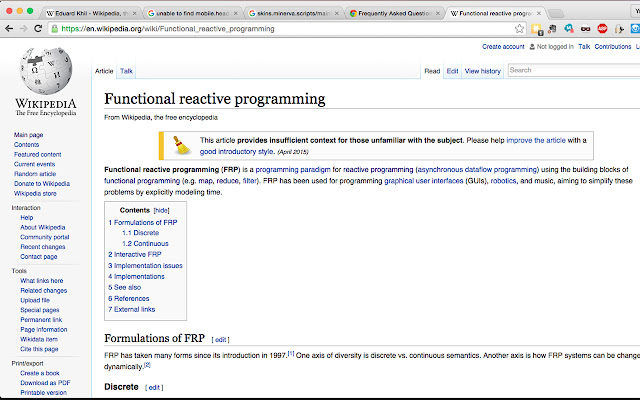The image size is (640, 400).
Task: Open the extension icon right of ABP
Action: (x=619, y=29)
